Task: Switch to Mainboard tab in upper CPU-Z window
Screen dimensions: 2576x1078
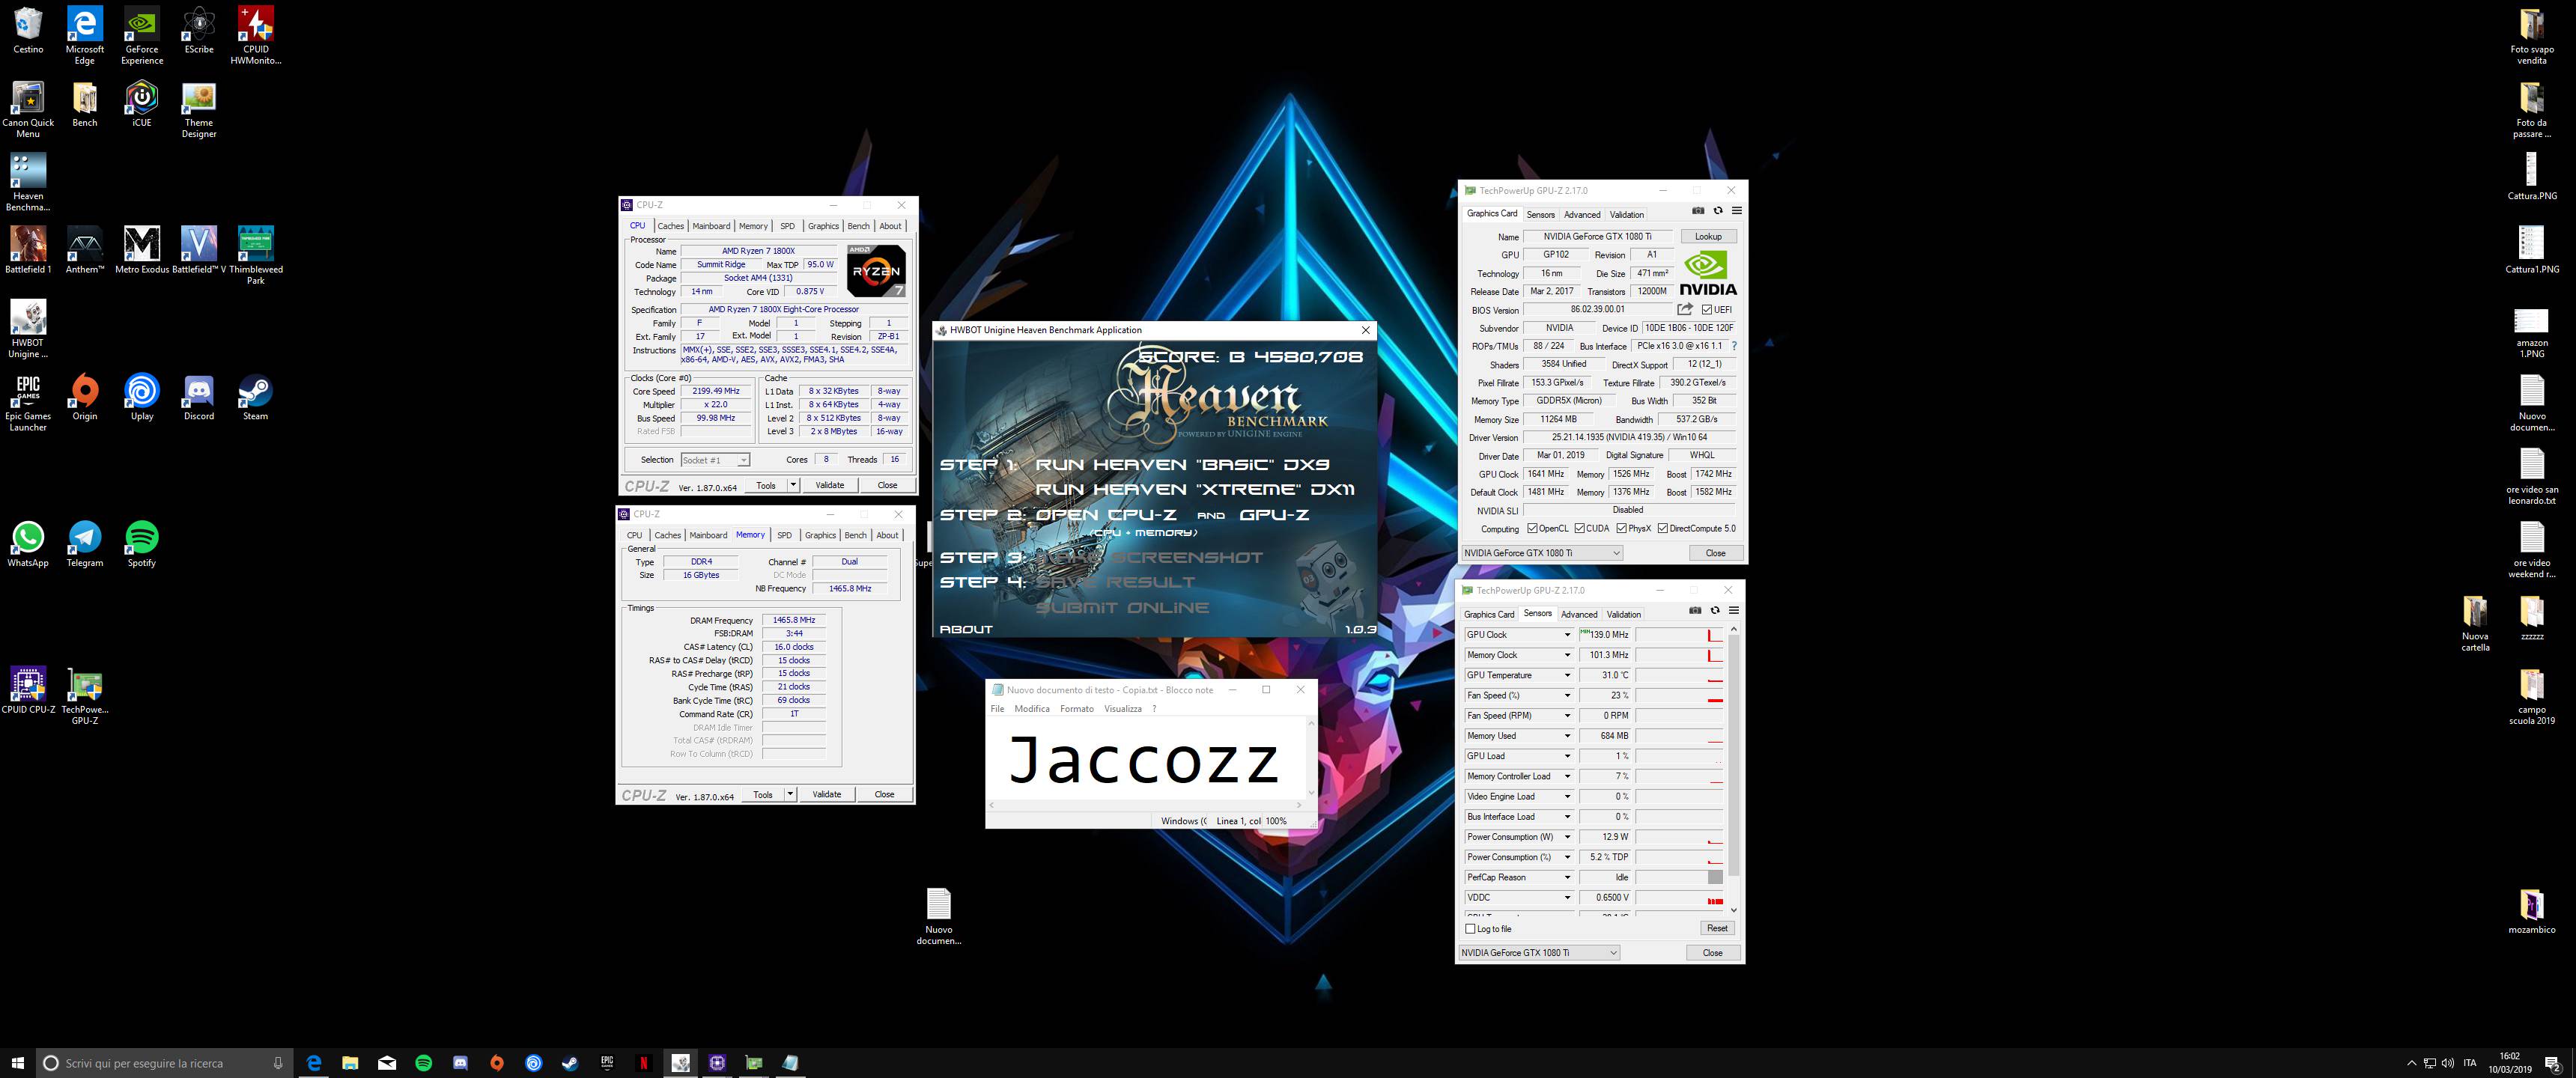Action: (x=711, y=226)
